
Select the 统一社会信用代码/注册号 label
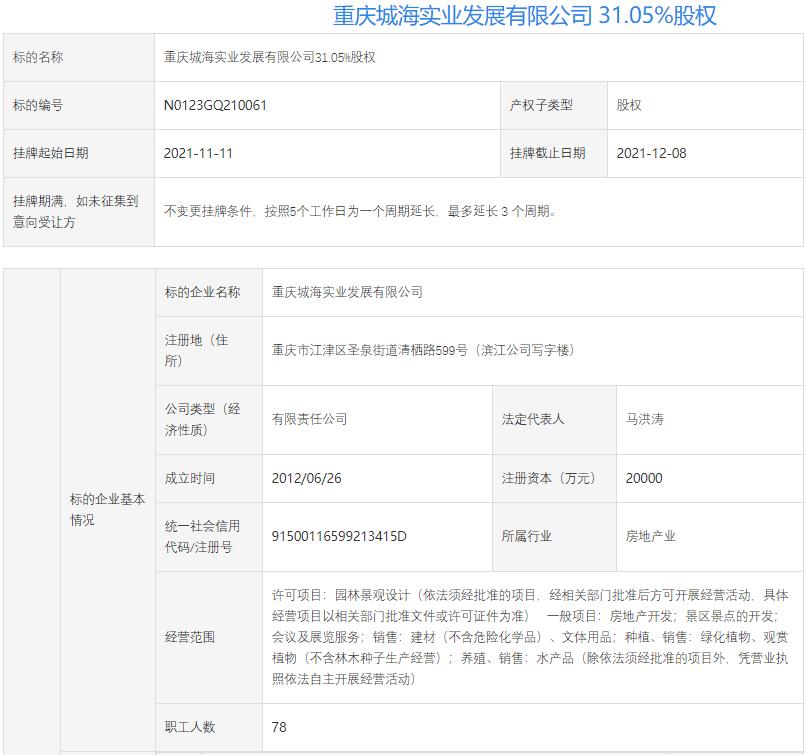tap(202, 537)
